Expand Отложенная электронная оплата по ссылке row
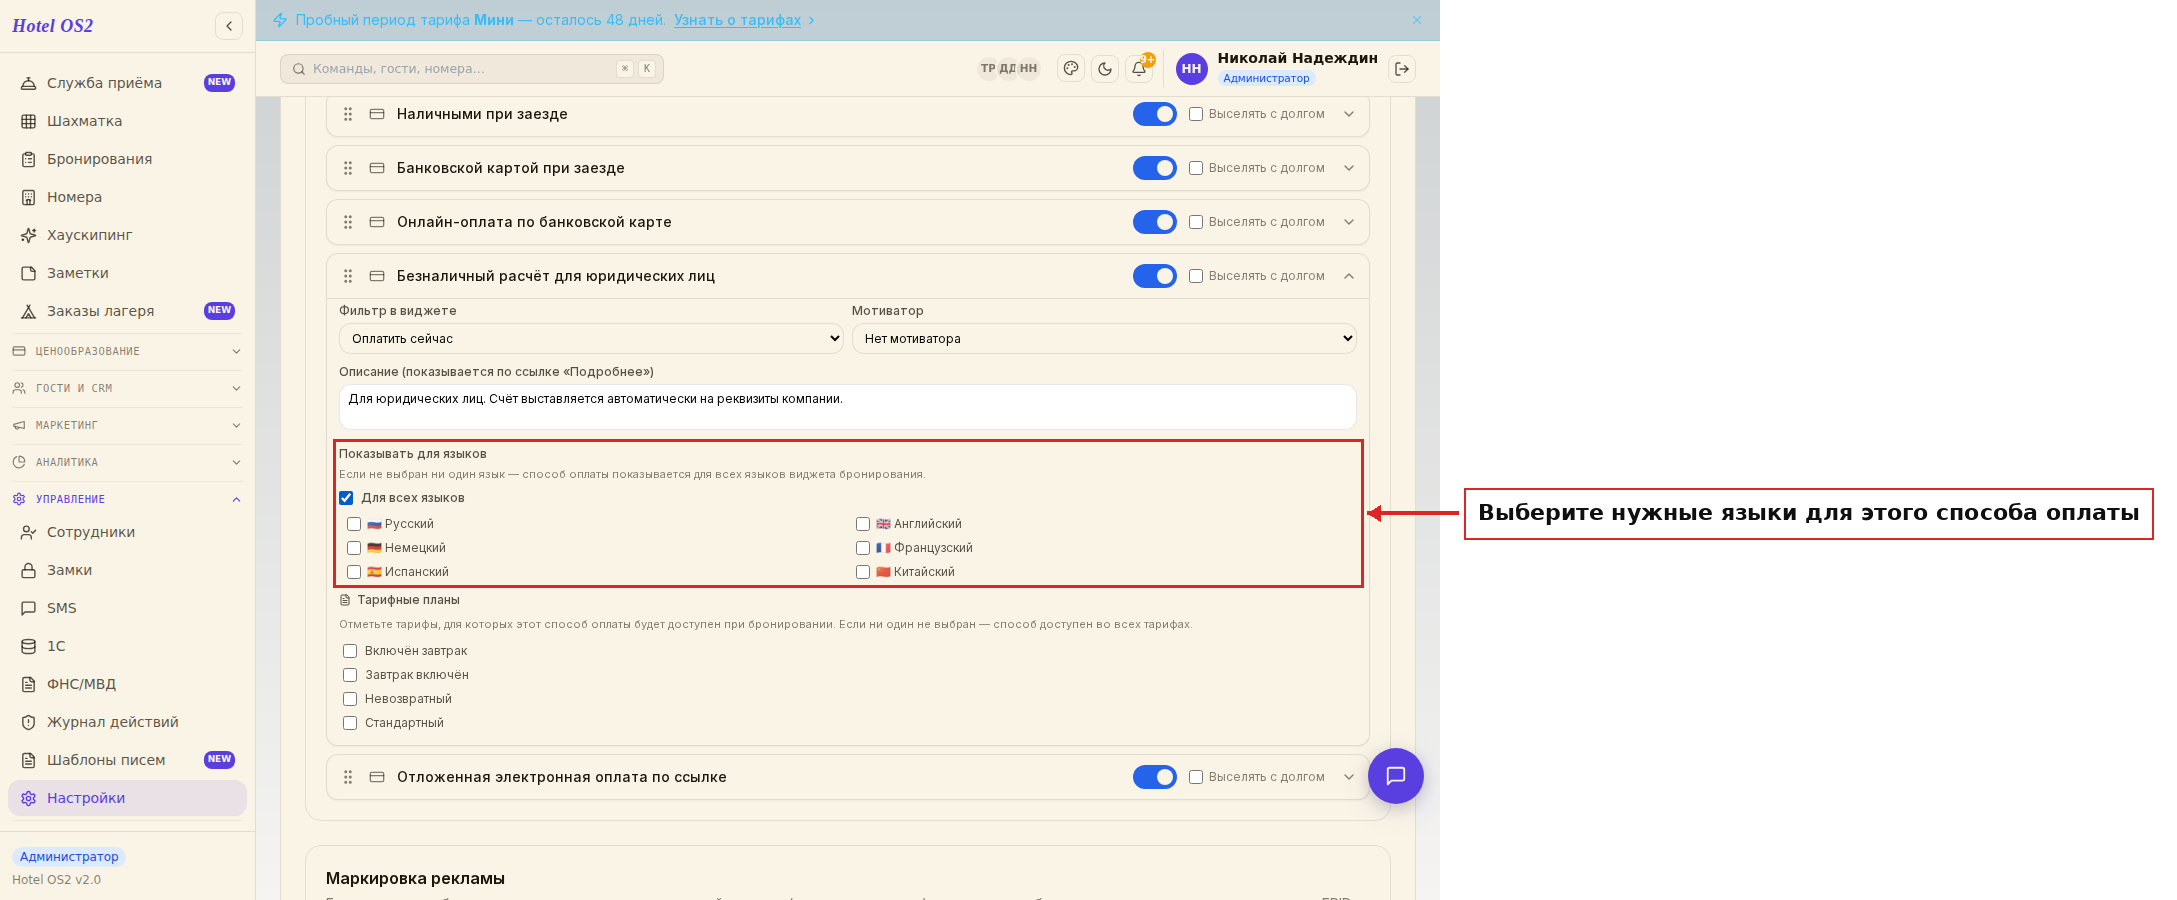2177x900 pixels. (x=1349, y=777)
